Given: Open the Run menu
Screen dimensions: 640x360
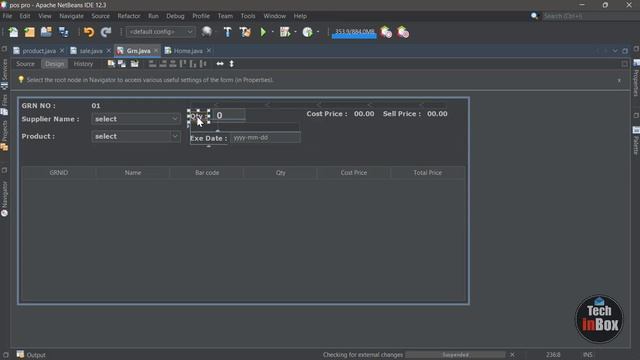Looking at the screenshot, I should tap(153, 16).
